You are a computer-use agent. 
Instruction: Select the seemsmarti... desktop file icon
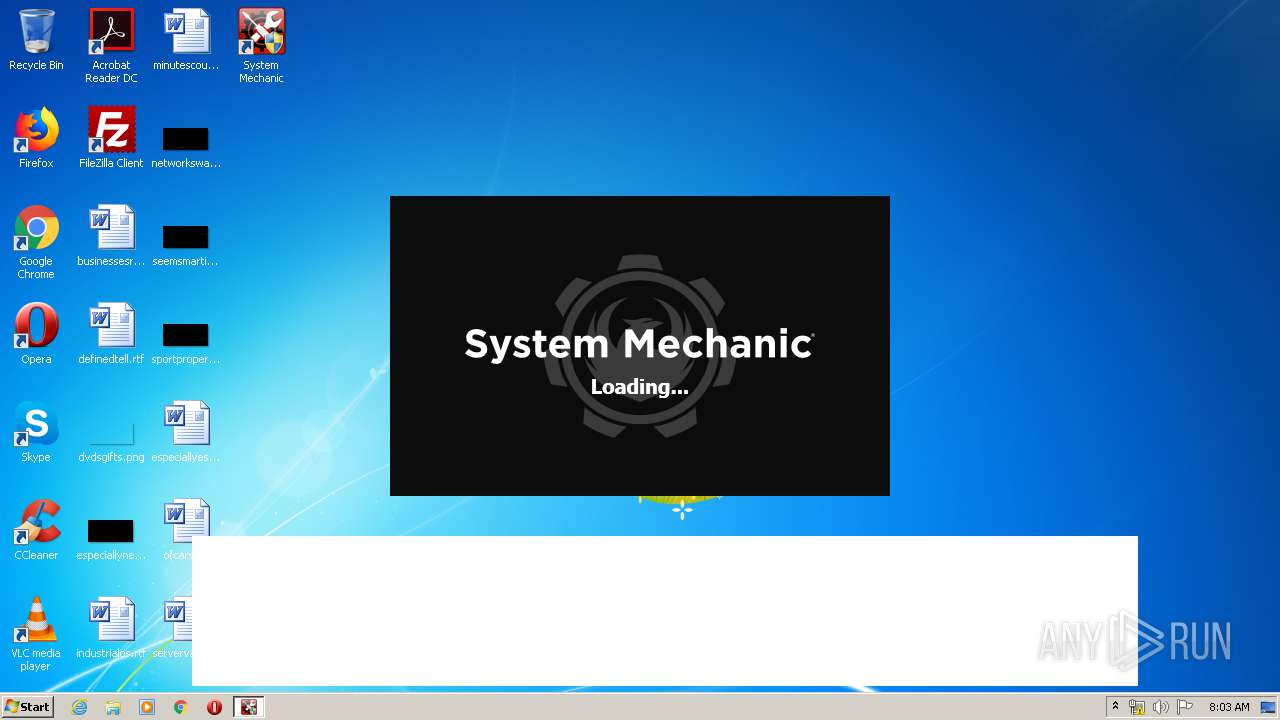(186, 244)
